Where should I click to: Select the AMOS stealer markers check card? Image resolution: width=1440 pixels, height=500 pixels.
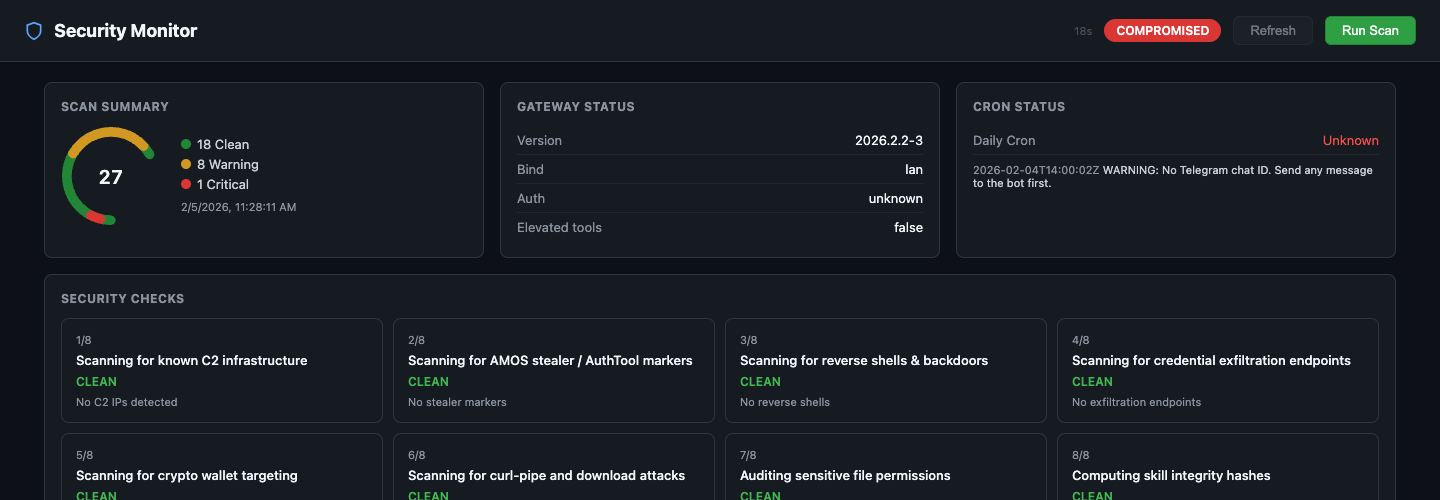(554, 370)
